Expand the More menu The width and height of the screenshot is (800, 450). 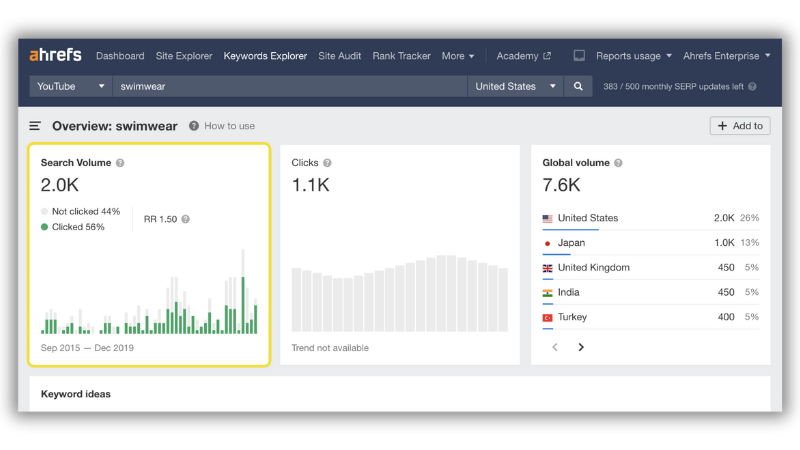(458, 56)
